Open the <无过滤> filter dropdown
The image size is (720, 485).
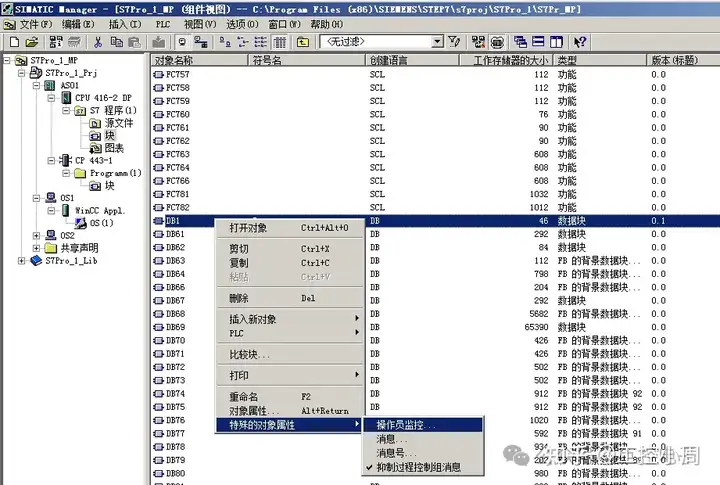(438, 42)
